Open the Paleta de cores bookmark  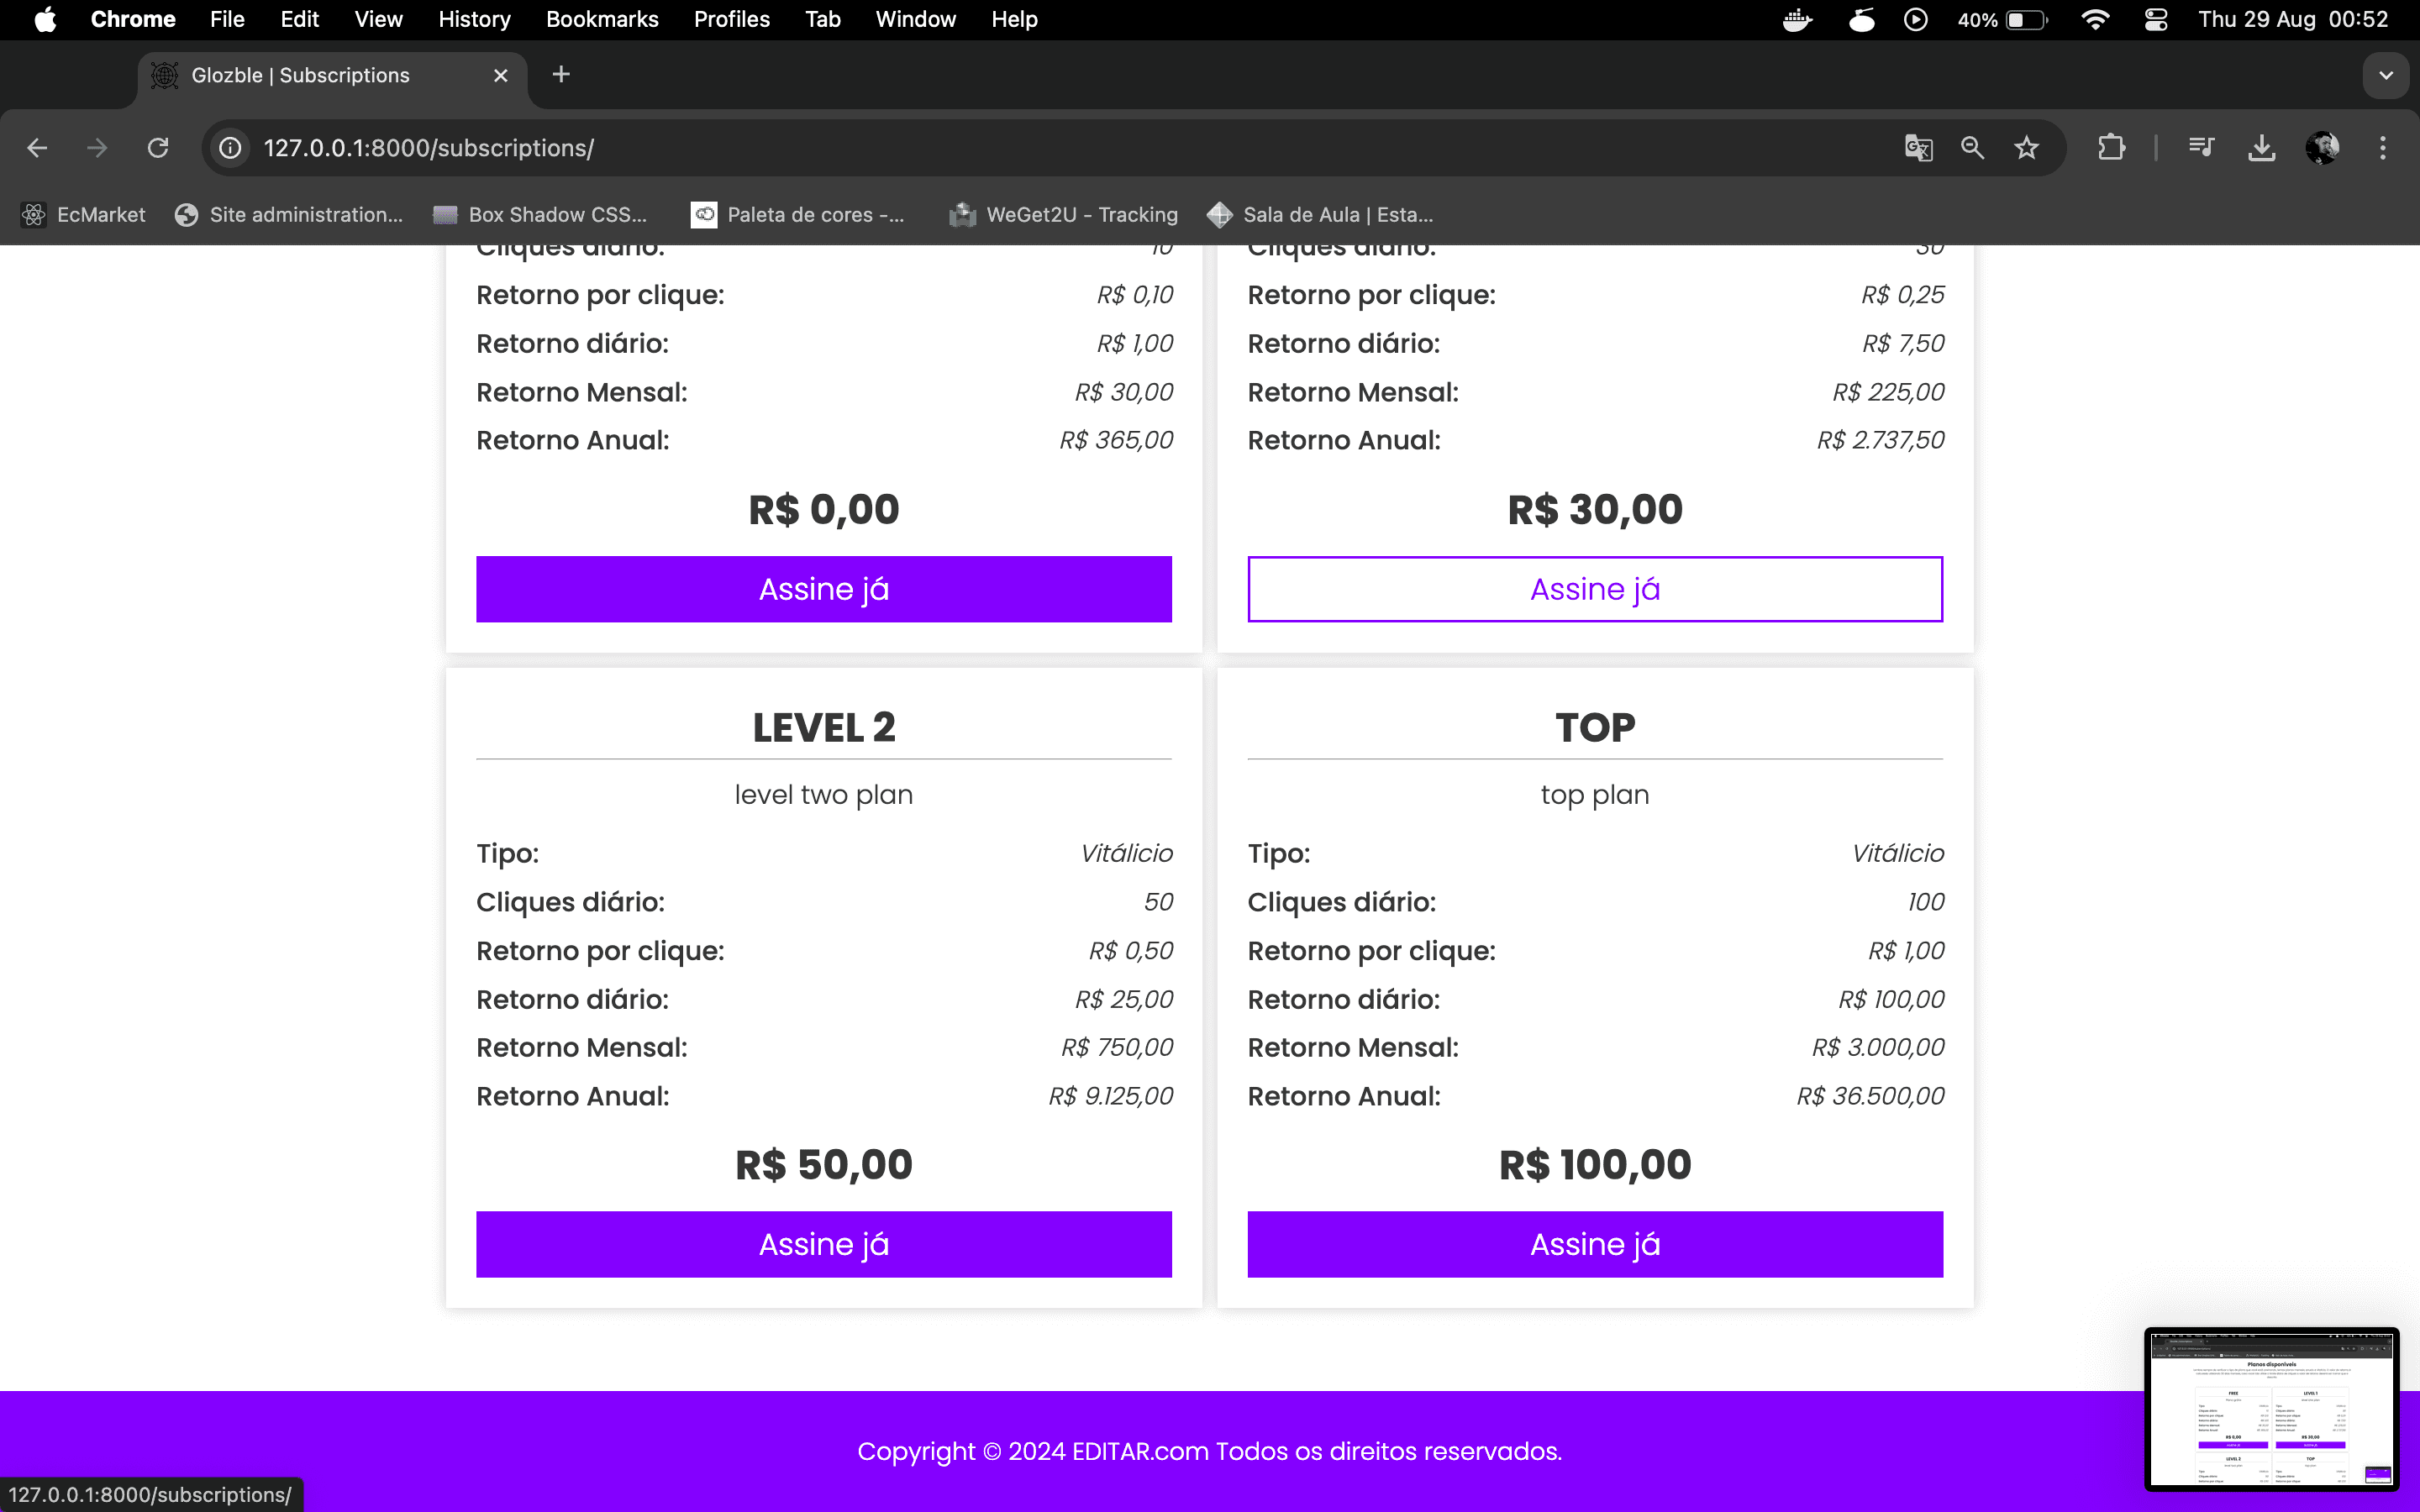[x=798, y=215]
